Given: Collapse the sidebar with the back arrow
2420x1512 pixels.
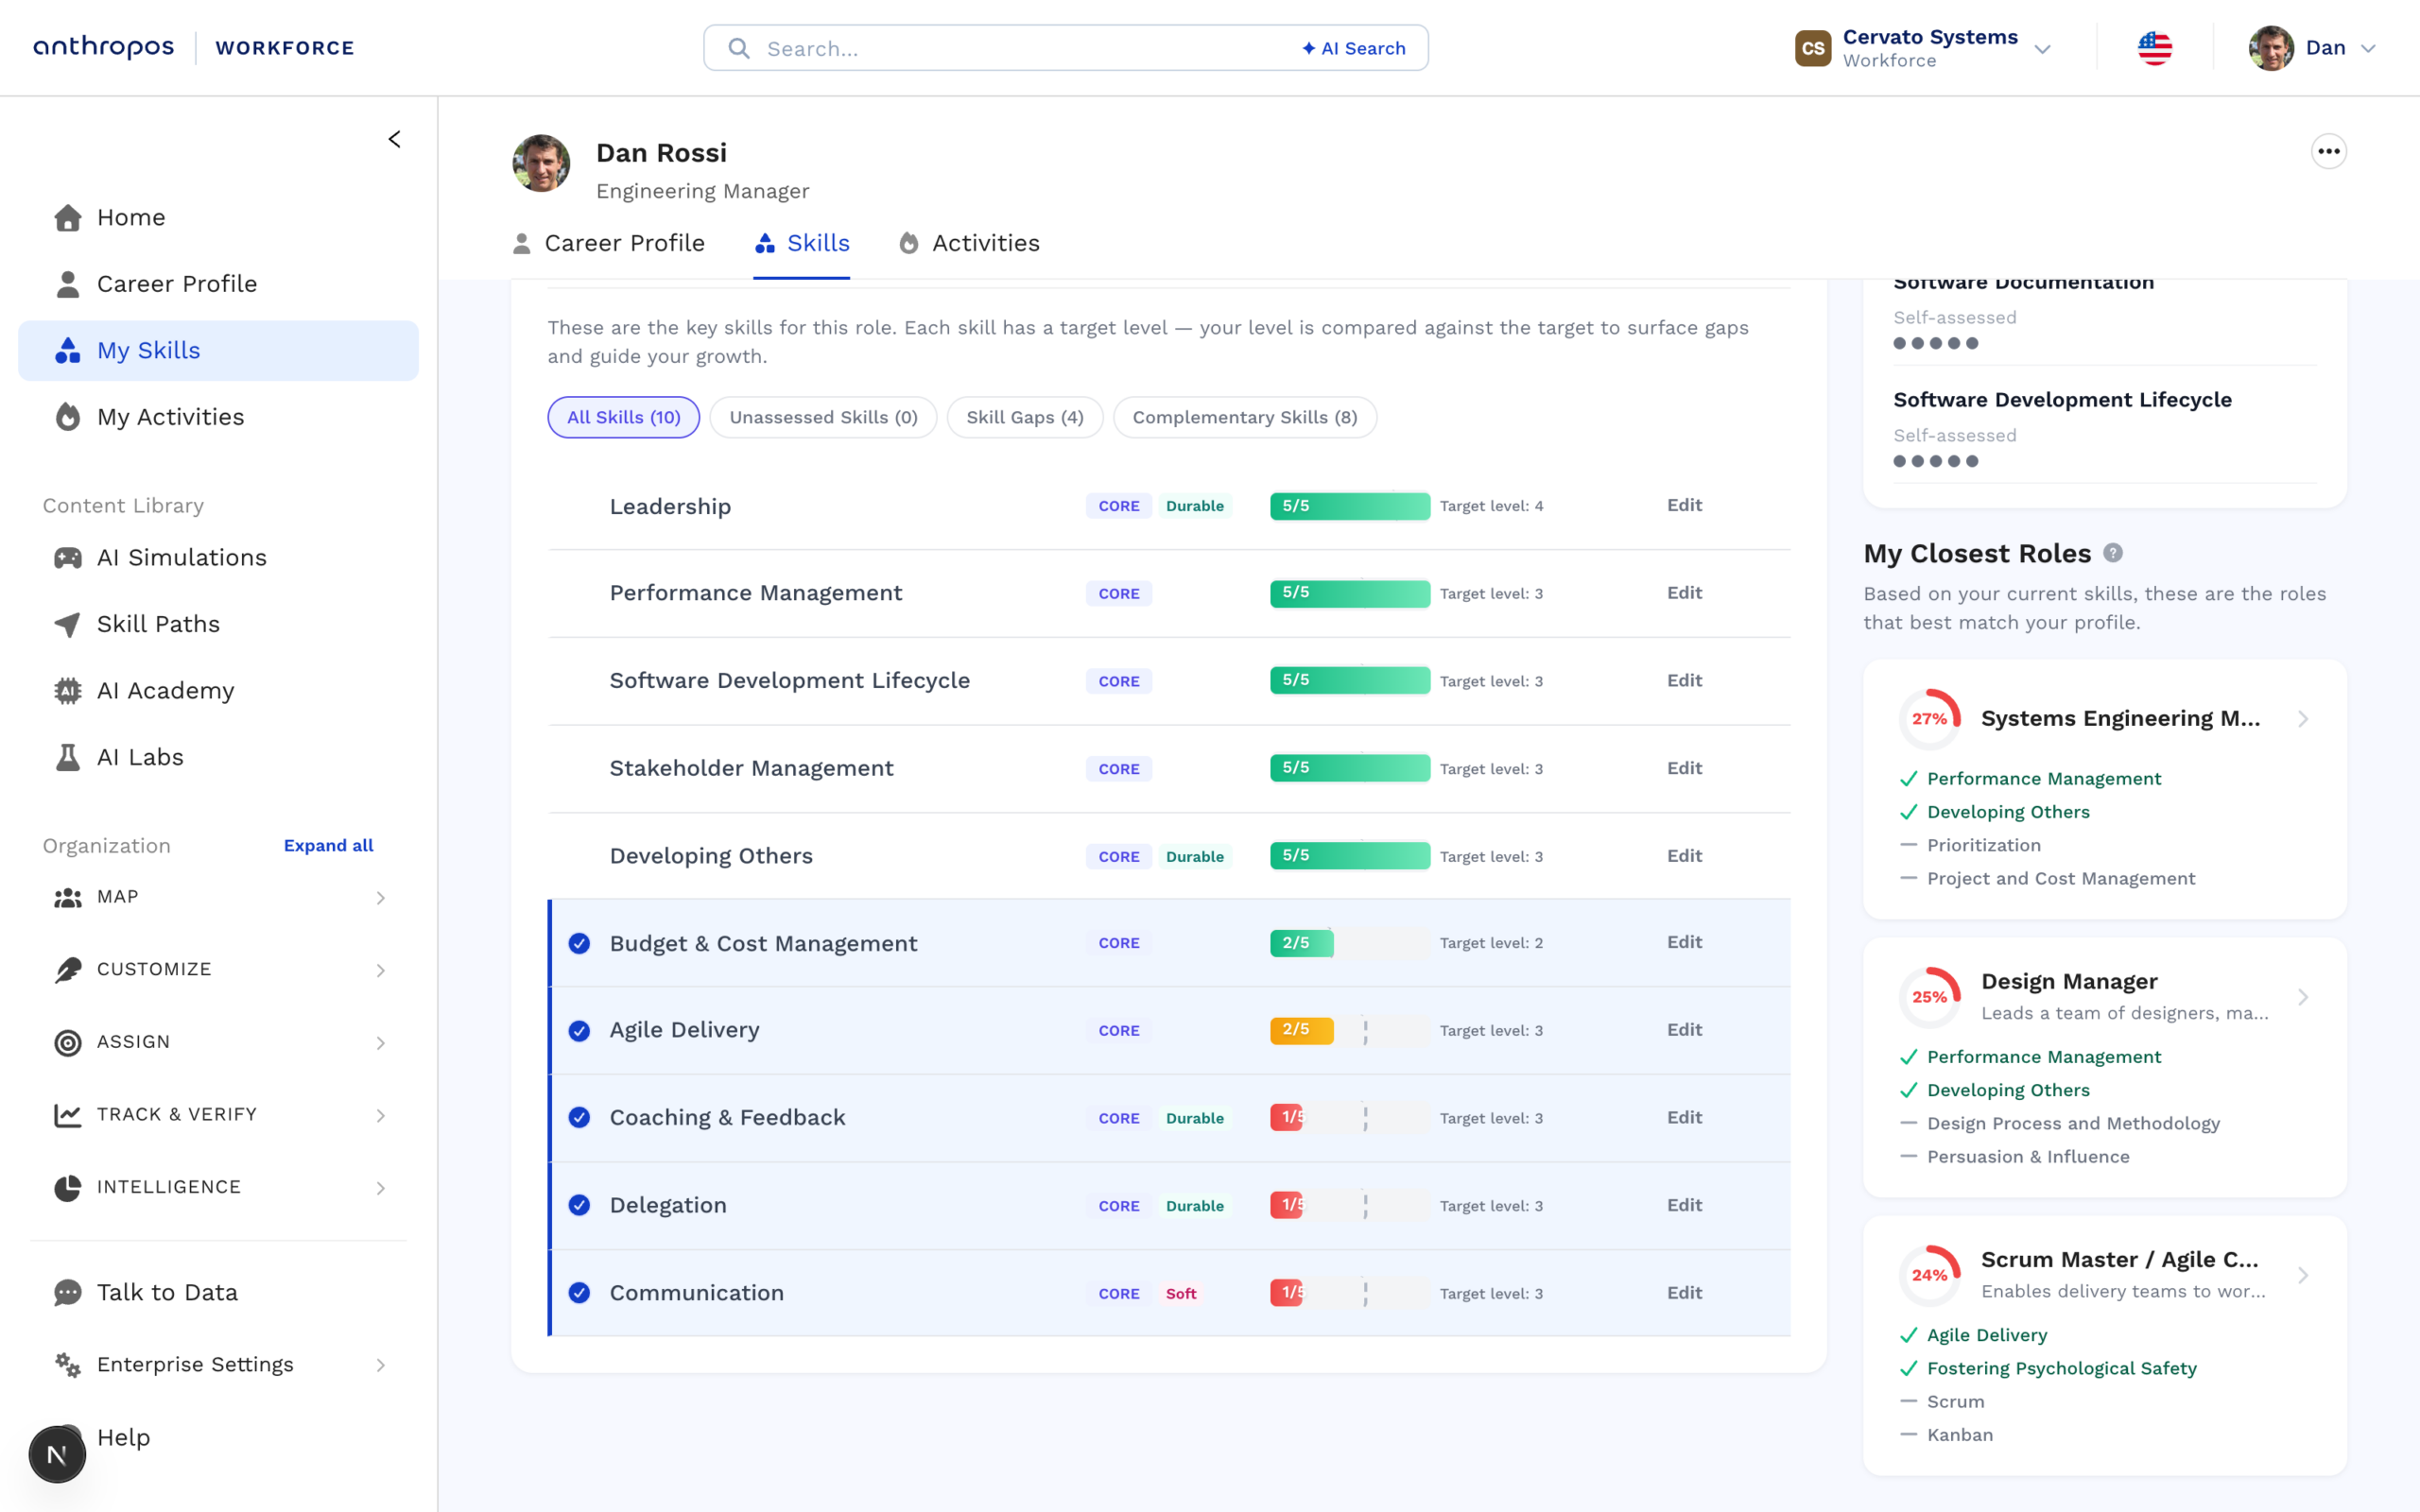Looking at the screenshot, I should tap(395, 139).
